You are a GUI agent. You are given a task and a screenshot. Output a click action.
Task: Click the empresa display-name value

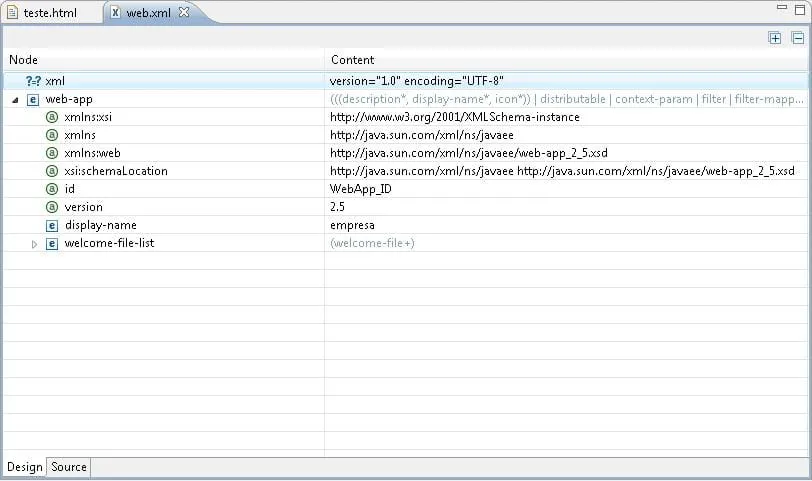pyautogui.click(x=352, y=225)
